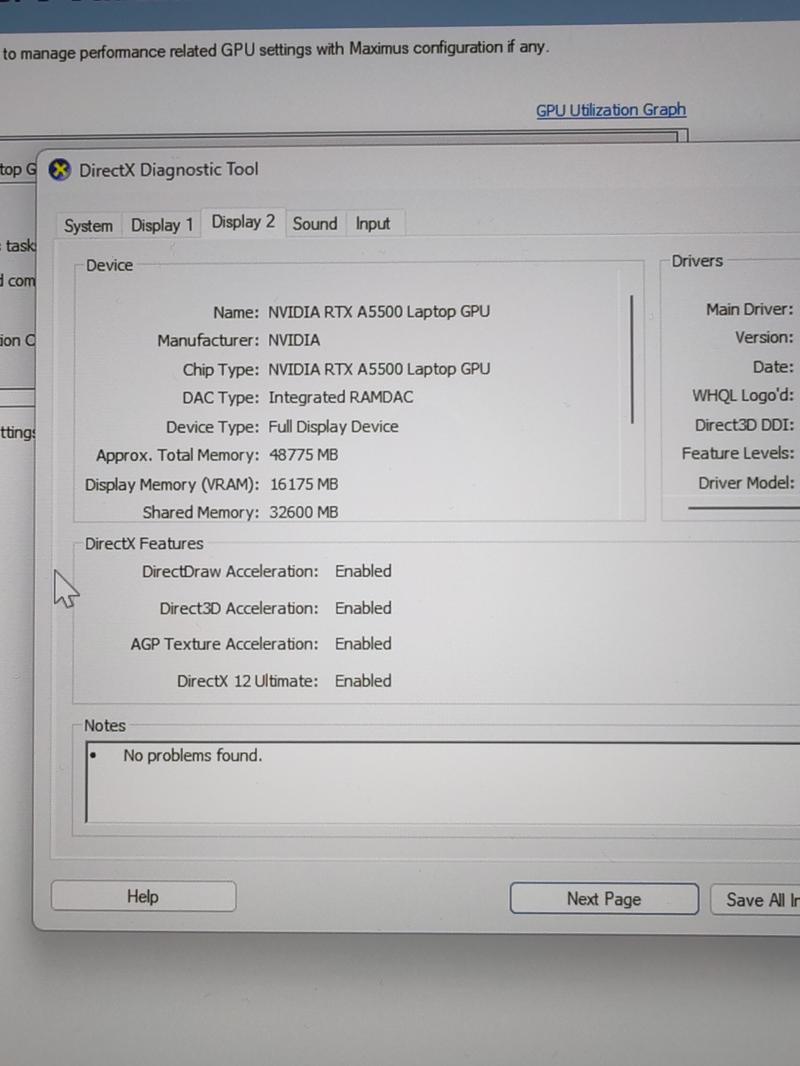The height and width of the screenshot is (1066, 800).
Task: Click the '32600 MB' shared memory value
Action: pyautogui.click(x=303, y=512)
